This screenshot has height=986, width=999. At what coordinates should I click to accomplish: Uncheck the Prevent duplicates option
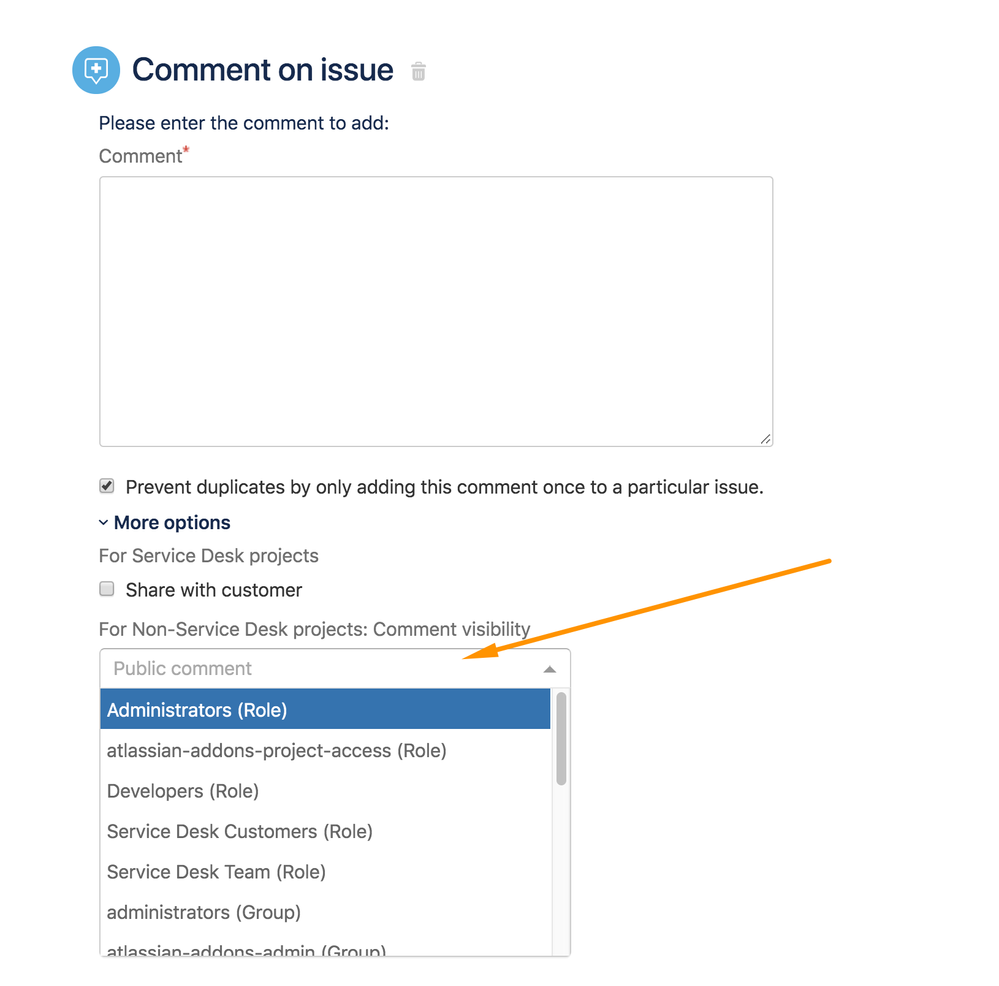coord(106,486)
